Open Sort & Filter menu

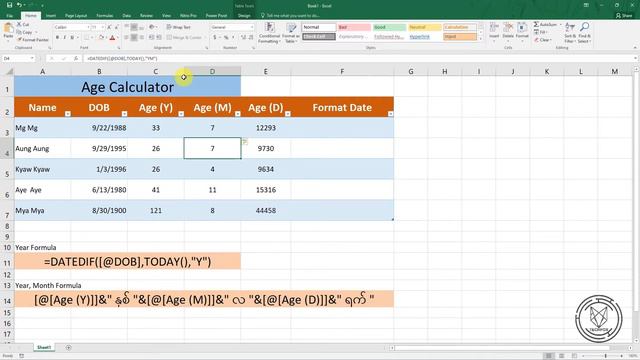(x=570, y=33)
